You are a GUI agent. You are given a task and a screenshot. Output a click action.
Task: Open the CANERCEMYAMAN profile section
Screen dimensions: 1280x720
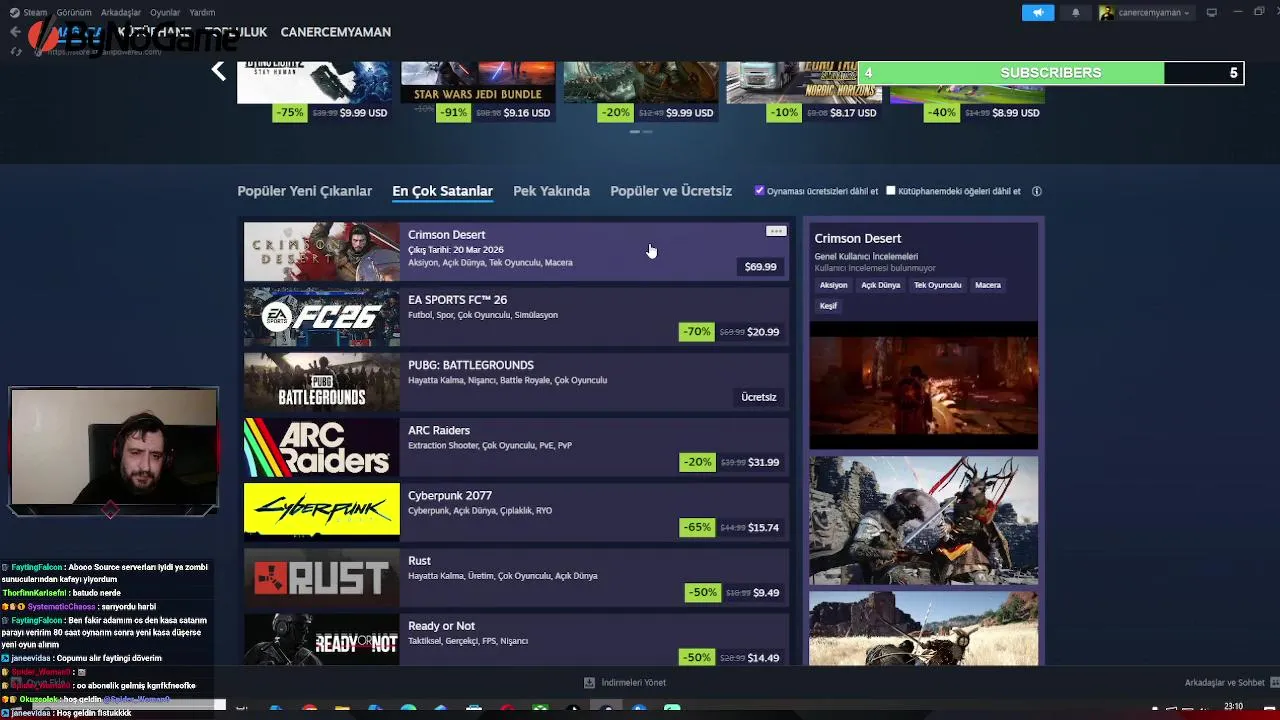(x=335, y=32)
